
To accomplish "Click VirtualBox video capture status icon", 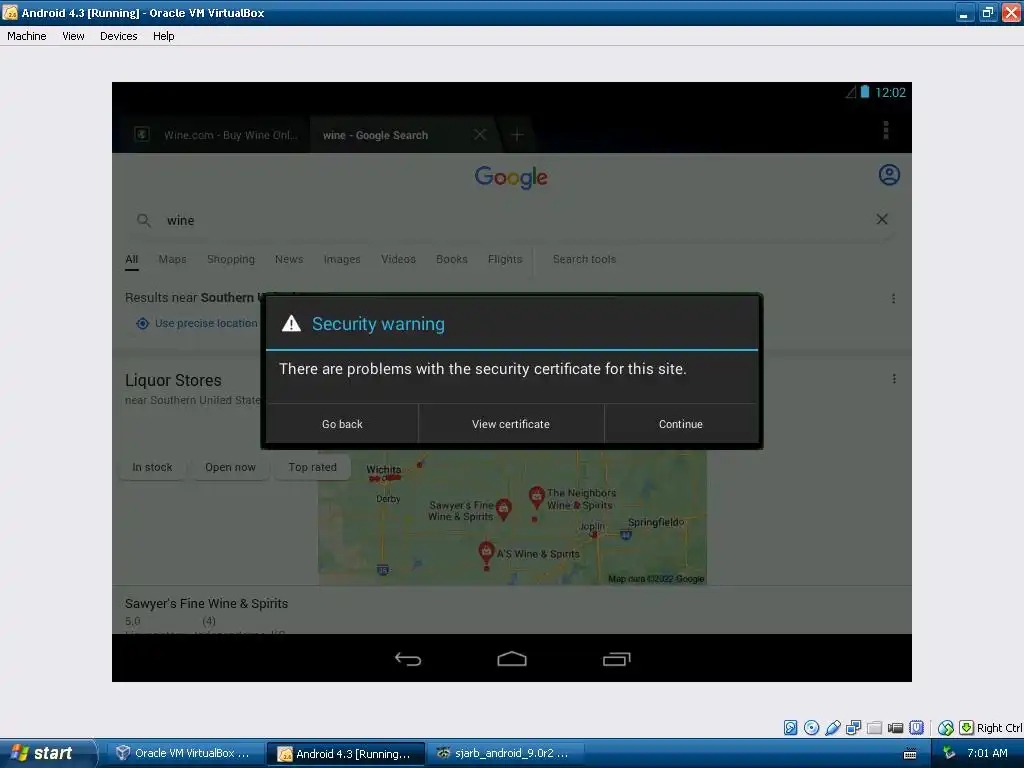I will pyautogui.click(x=895, y=728).
